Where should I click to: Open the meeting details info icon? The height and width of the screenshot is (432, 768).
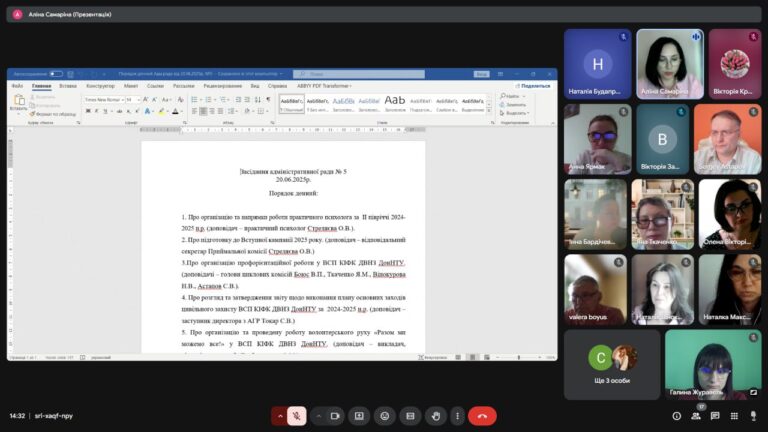pyautogui.click(x=676, y=416)
